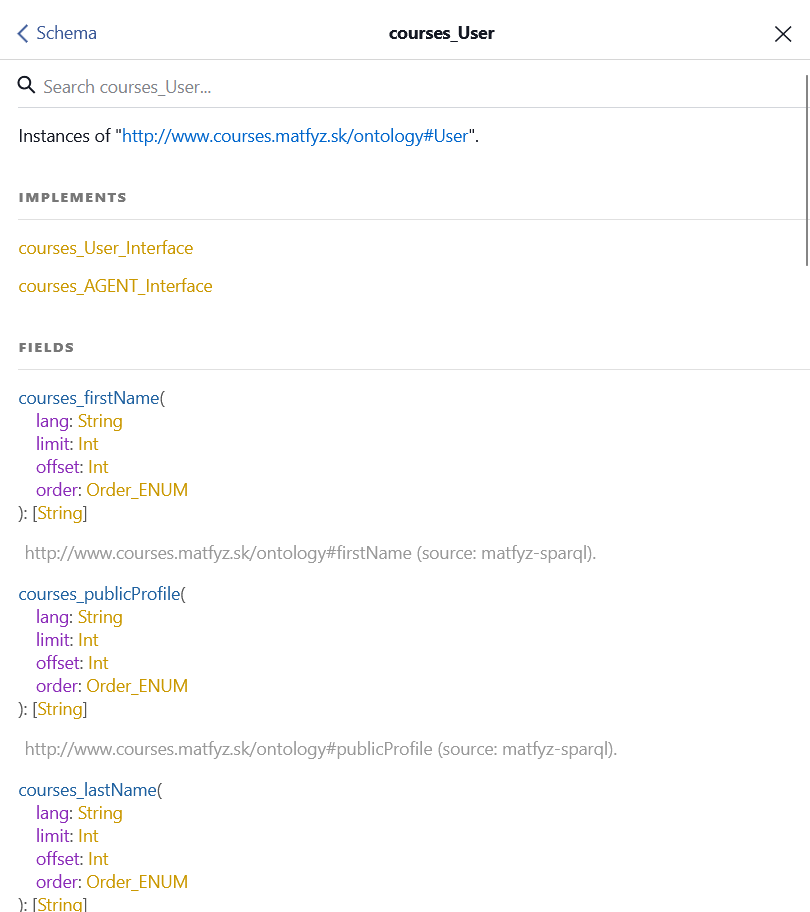Open courses_User_Interface type
Viewport: 810px width, 912px height.
(x=106, y=248)
